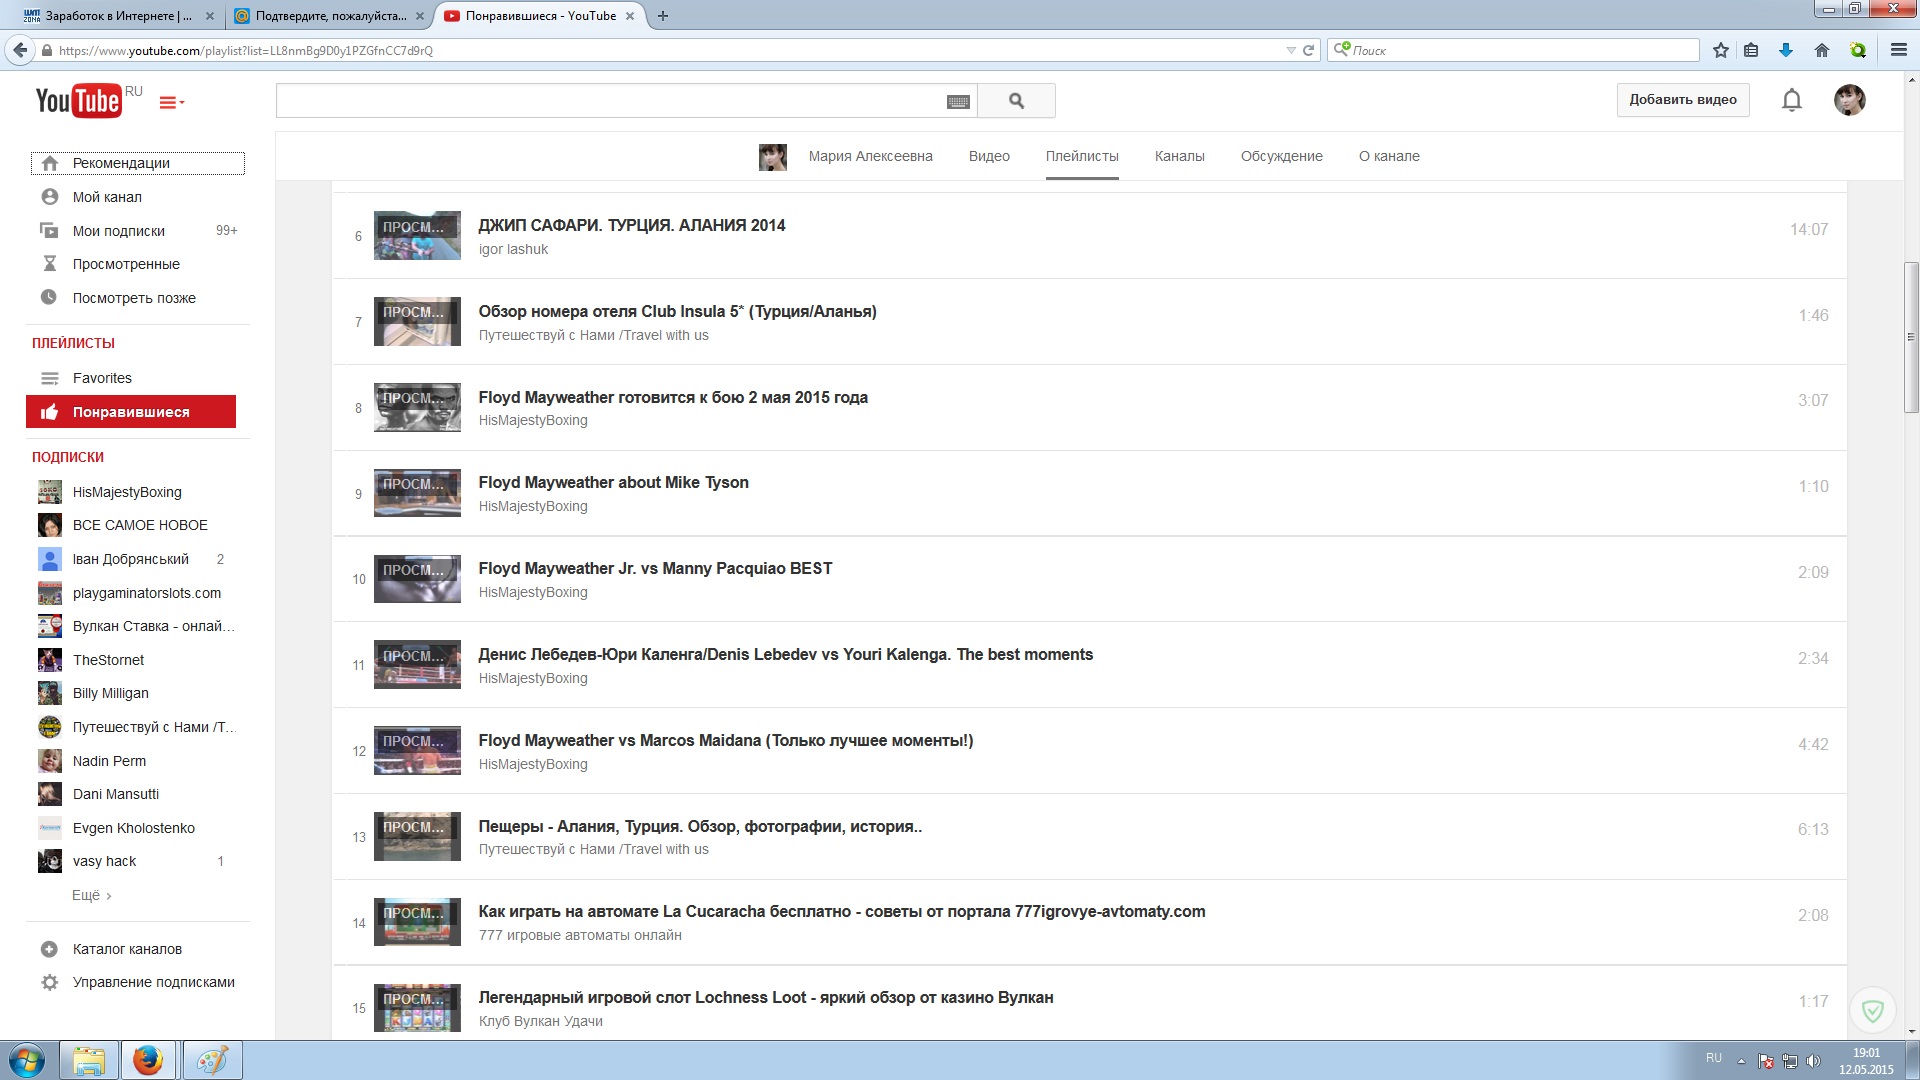1920x1080 pixels.
Task: Click browser back arrow
Action: [x=20, y=50]
